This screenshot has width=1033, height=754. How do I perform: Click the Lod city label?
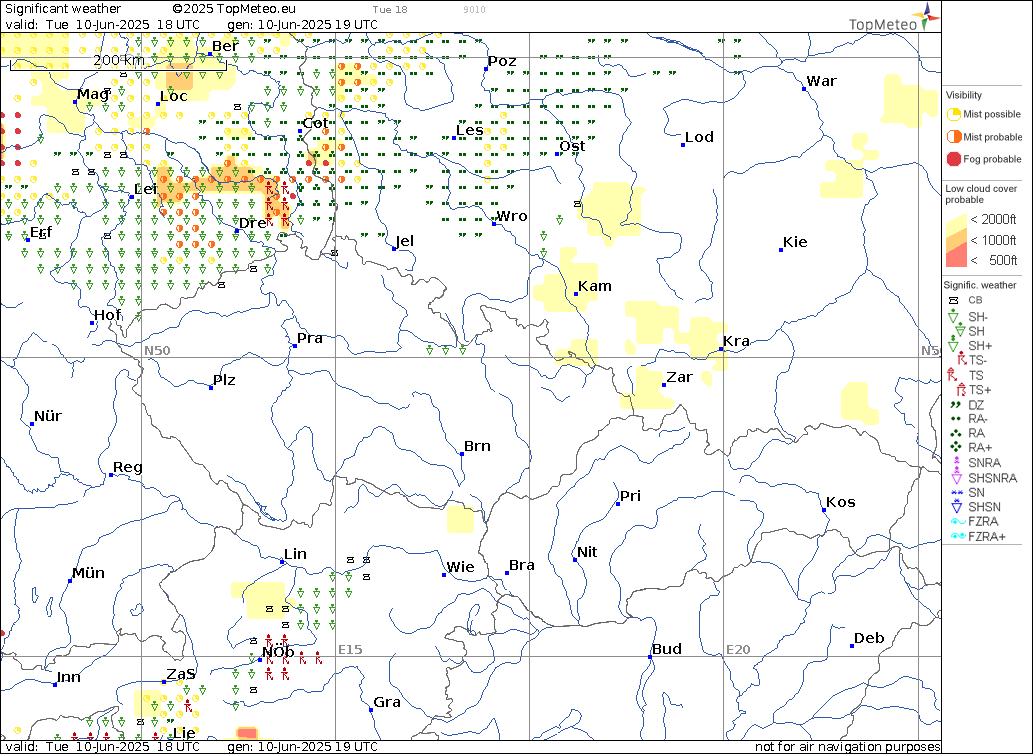coord(699,137)
